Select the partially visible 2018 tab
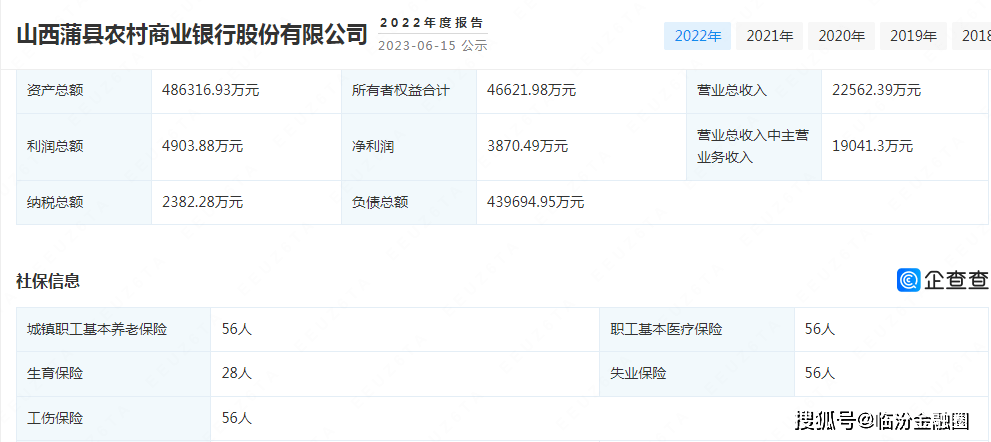The width and height of the screenshot is (991, 442). click(973, 36)
